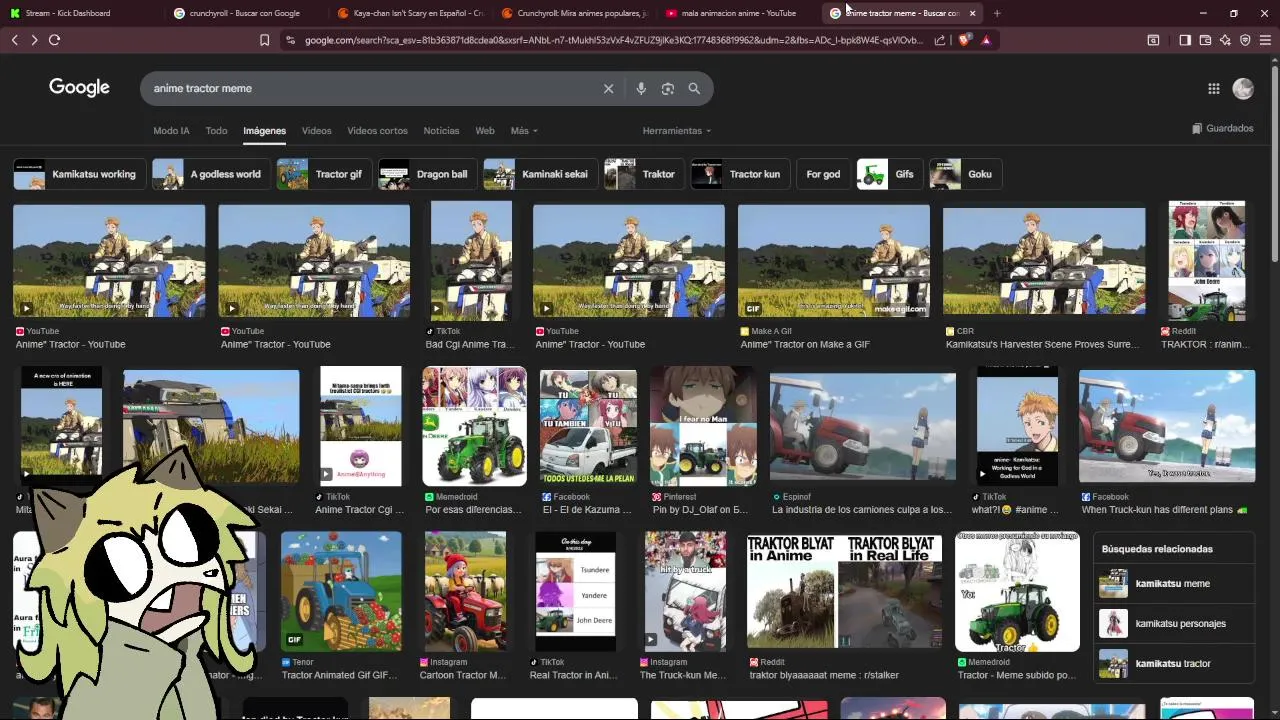Image resolution: width=1280 pixels, height=720 pixels.
Task: Open Todo results tab
Action: coord(216,131)
